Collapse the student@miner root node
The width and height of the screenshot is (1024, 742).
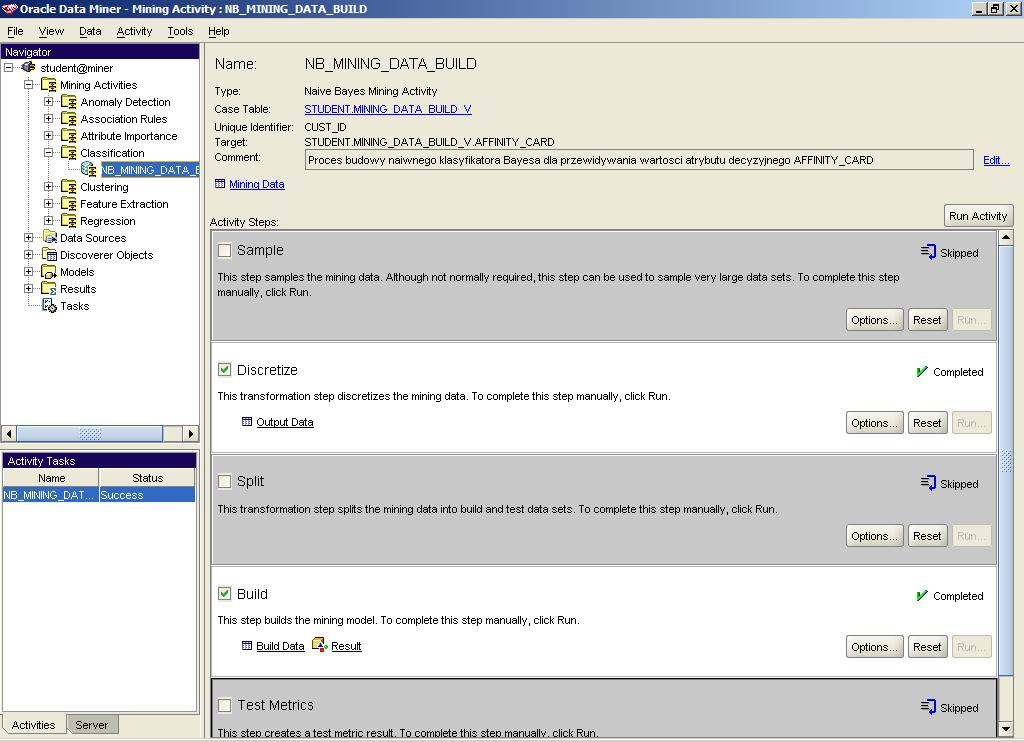click(x=8, y=67)
